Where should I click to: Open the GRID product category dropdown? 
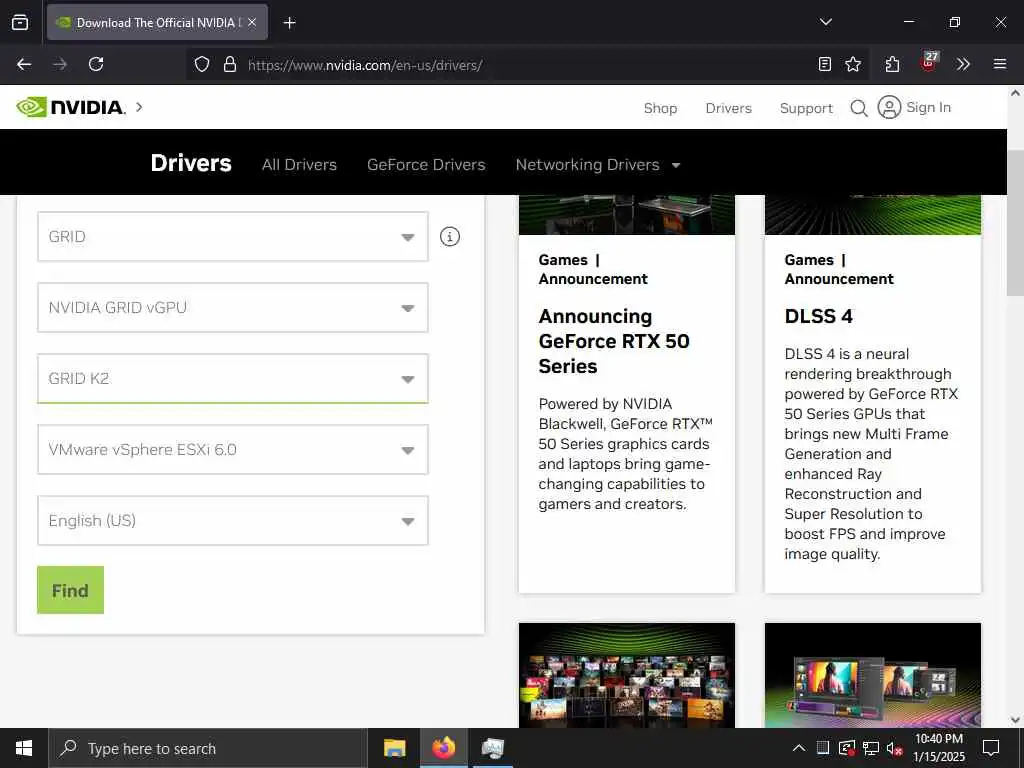[x=232, y=236]
